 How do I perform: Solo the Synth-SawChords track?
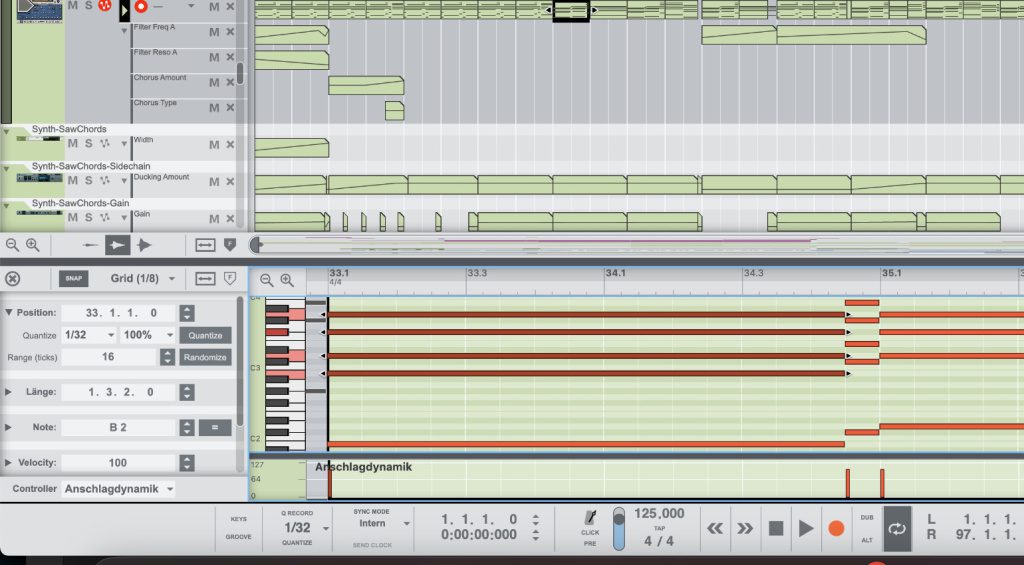[x=89, y=144]
